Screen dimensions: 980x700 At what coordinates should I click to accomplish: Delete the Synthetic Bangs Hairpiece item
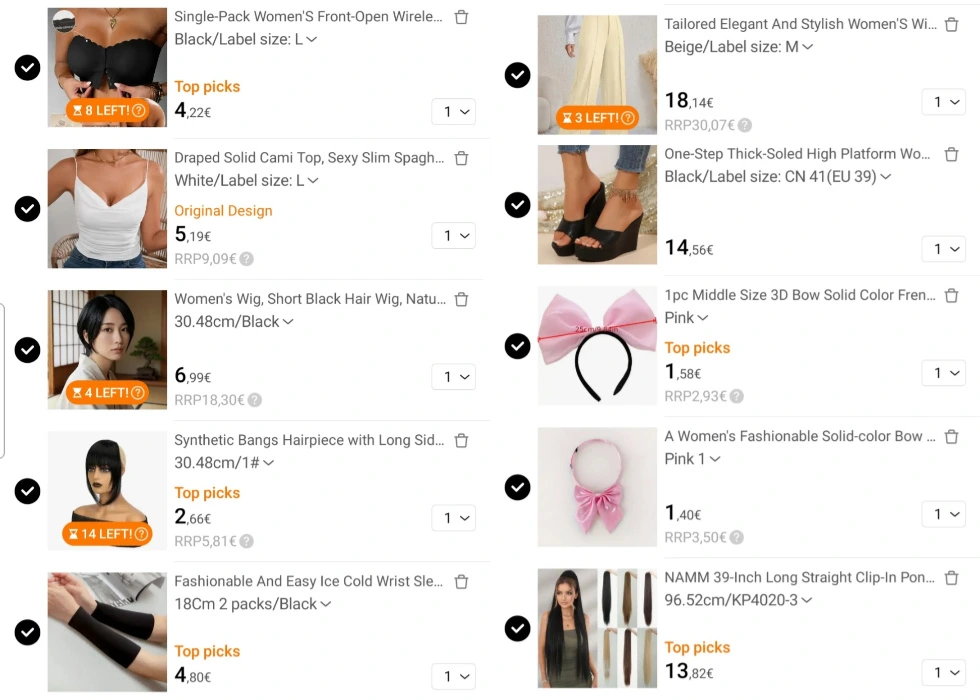pos(461,440)
